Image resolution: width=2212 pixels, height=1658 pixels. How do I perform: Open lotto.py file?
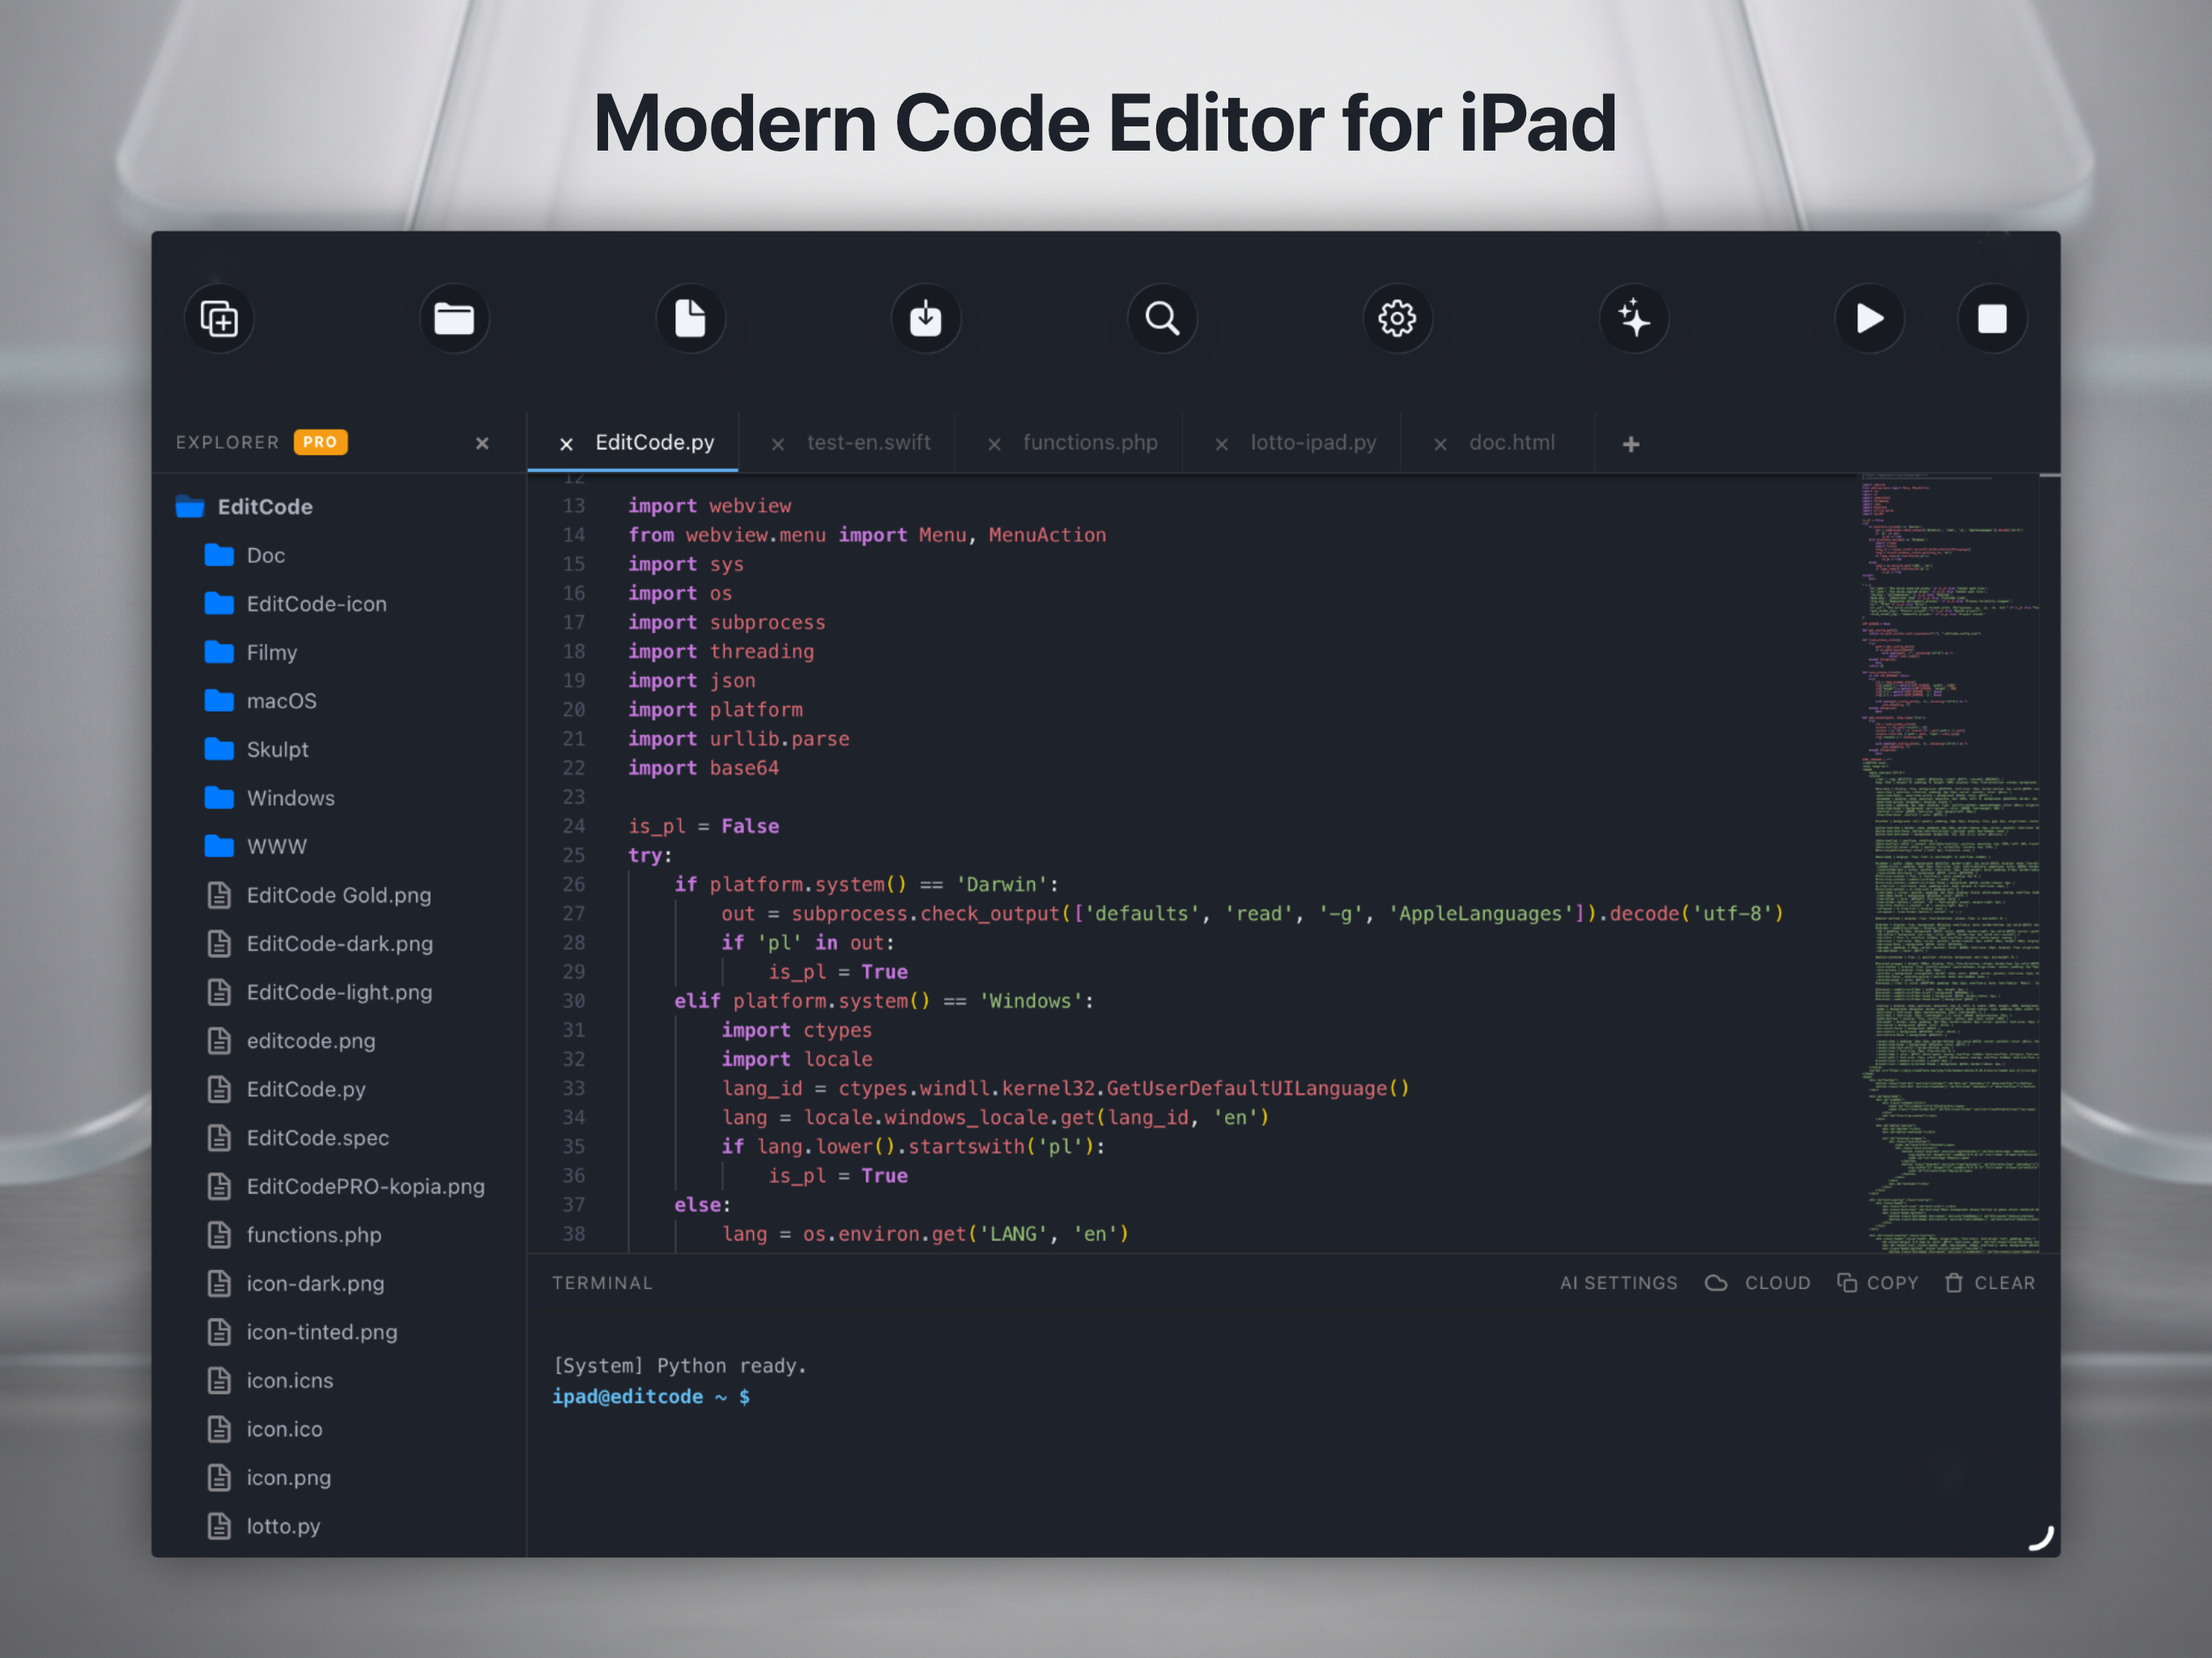(x=263, y=1526)
